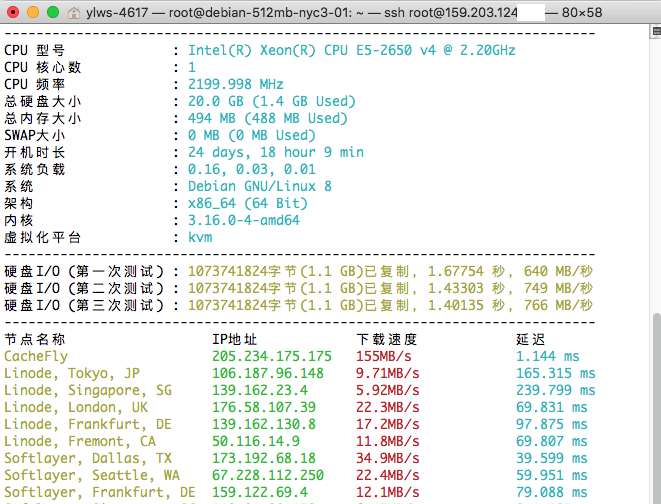Viewport: 661px width, 504px height.
Task: Click Softlayer Frankfurt latency 79.088 ms
Action: [x=551, y=492]
